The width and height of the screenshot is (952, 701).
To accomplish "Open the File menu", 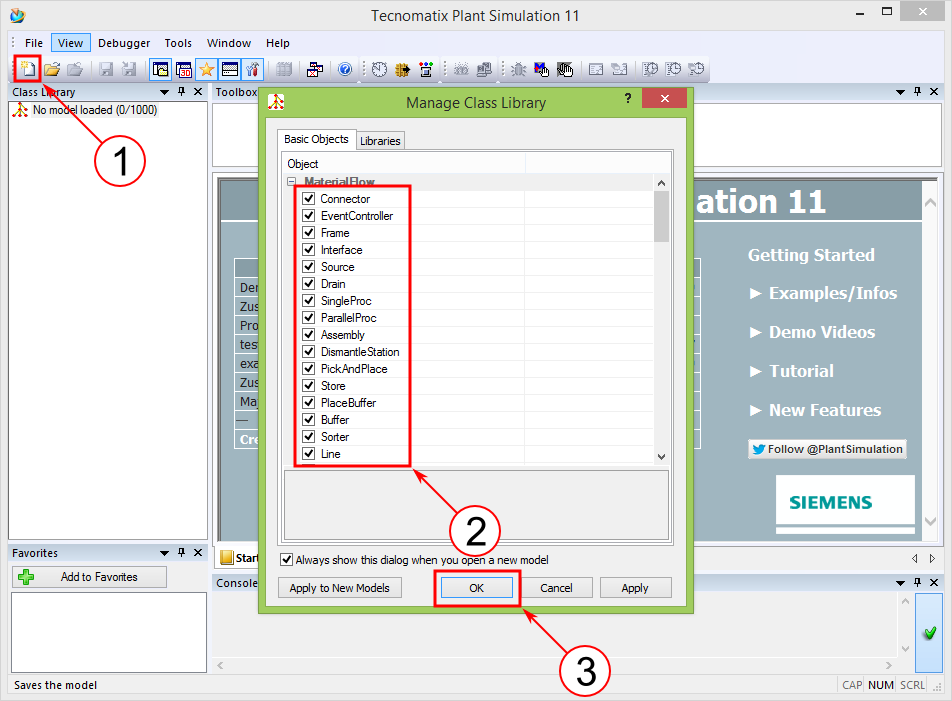I will pyautogui.click(x=33, y=43).
